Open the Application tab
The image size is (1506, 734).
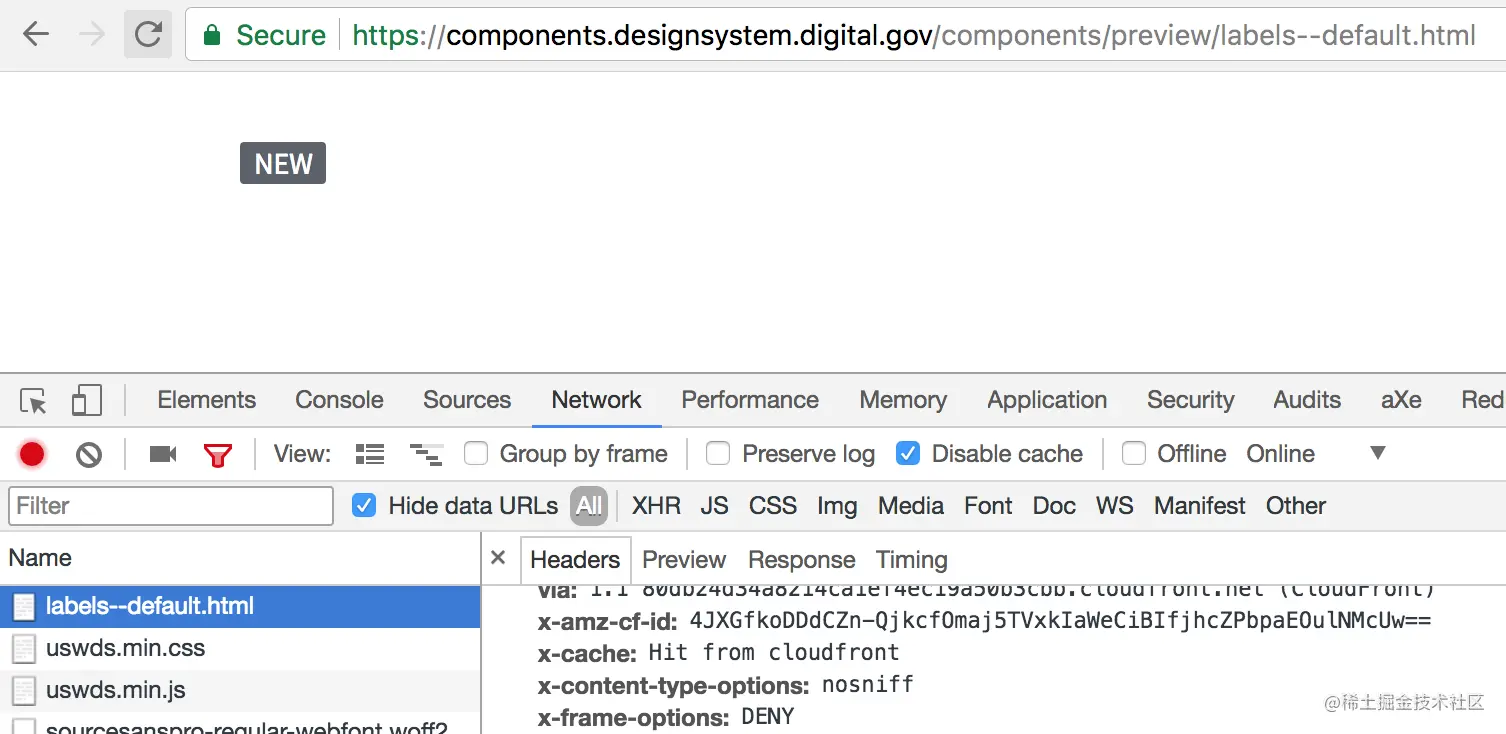click(x=1047, y=400)
